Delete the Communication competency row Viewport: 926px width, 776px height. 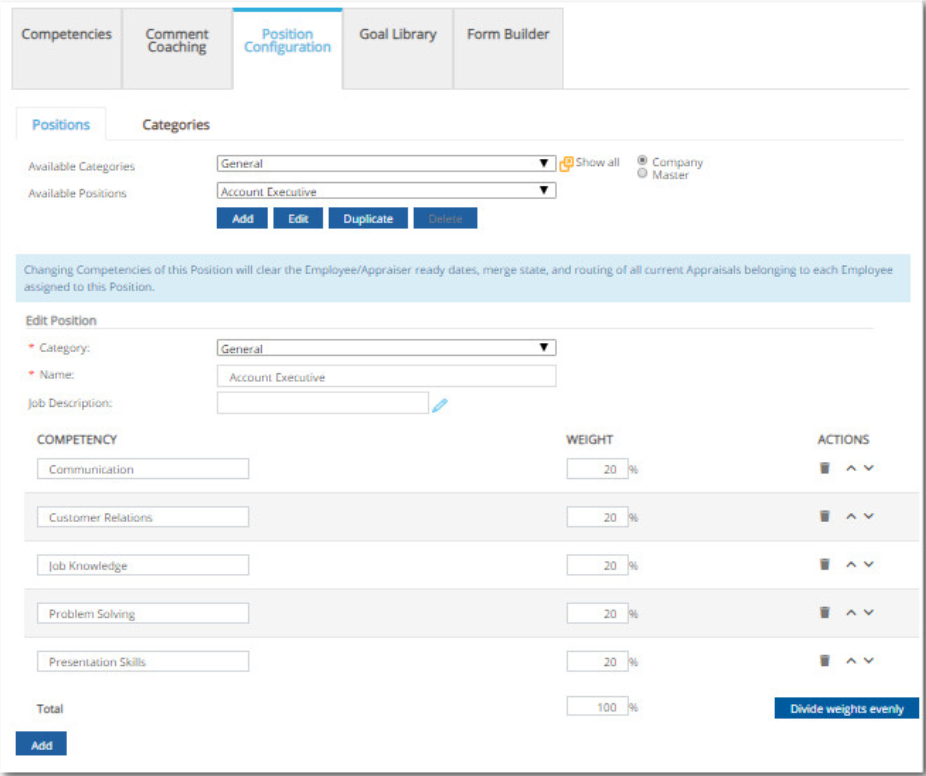(825, 468)
